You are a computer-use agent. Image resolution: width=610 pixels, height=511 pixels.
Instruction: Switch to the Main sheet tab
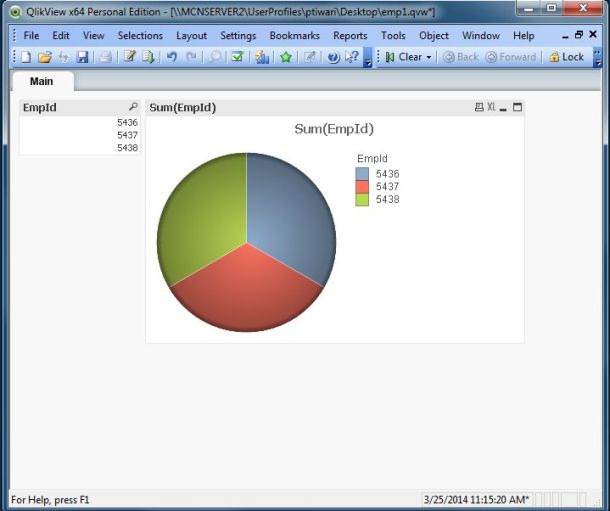pos(42,81)
